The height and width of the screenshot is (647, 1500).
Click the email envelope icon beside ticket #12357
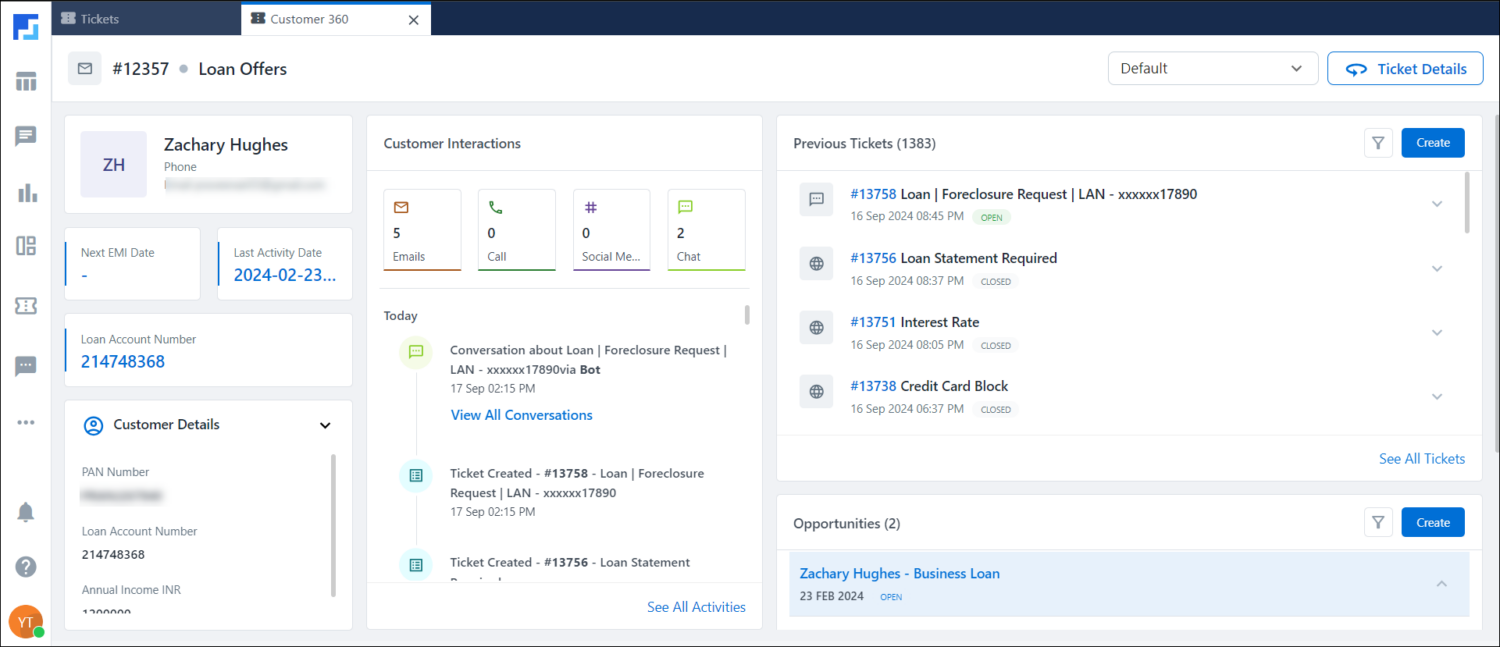tap(84, 67)
